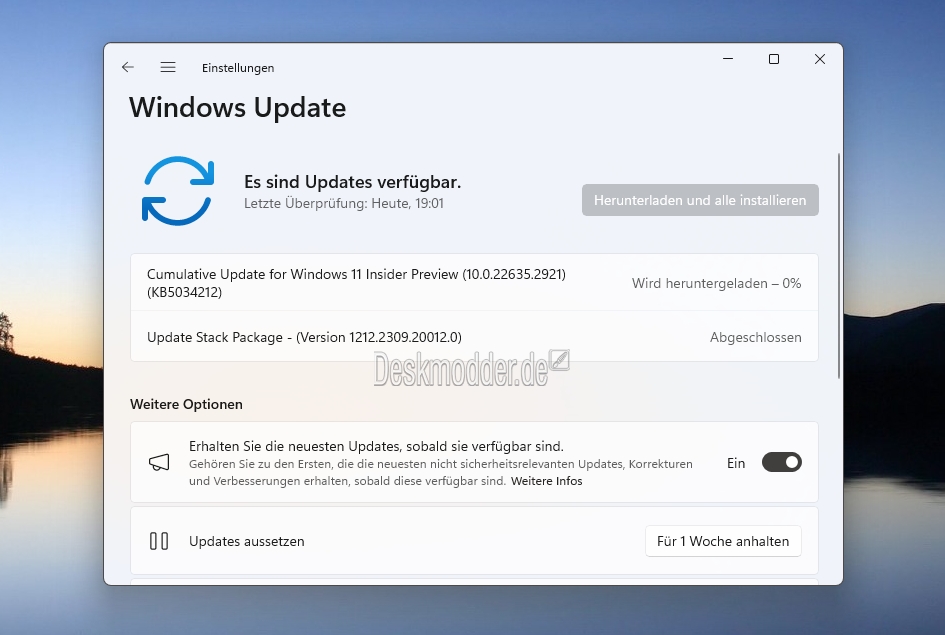Close the Einstellungen window
This screenshot has height=635, width=945.
point(820,59)
